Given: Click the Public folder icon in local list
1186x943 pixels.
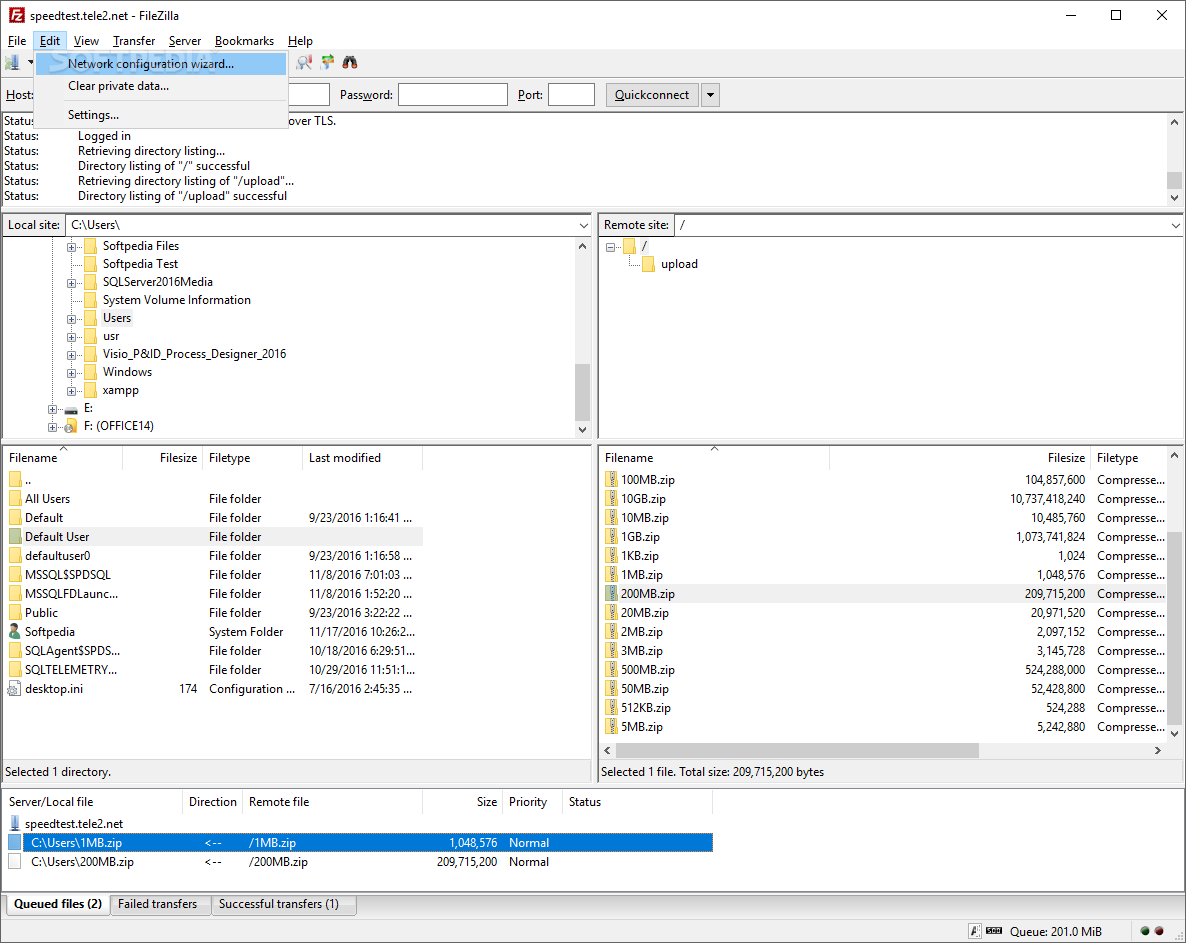Looking at the screenshot, I should click(15, 613).
